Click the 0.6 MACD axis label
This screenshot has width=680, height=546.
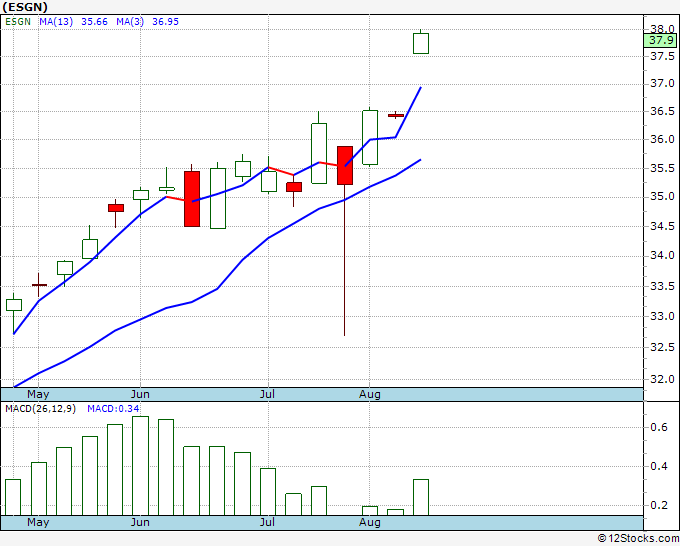(659, 428)
